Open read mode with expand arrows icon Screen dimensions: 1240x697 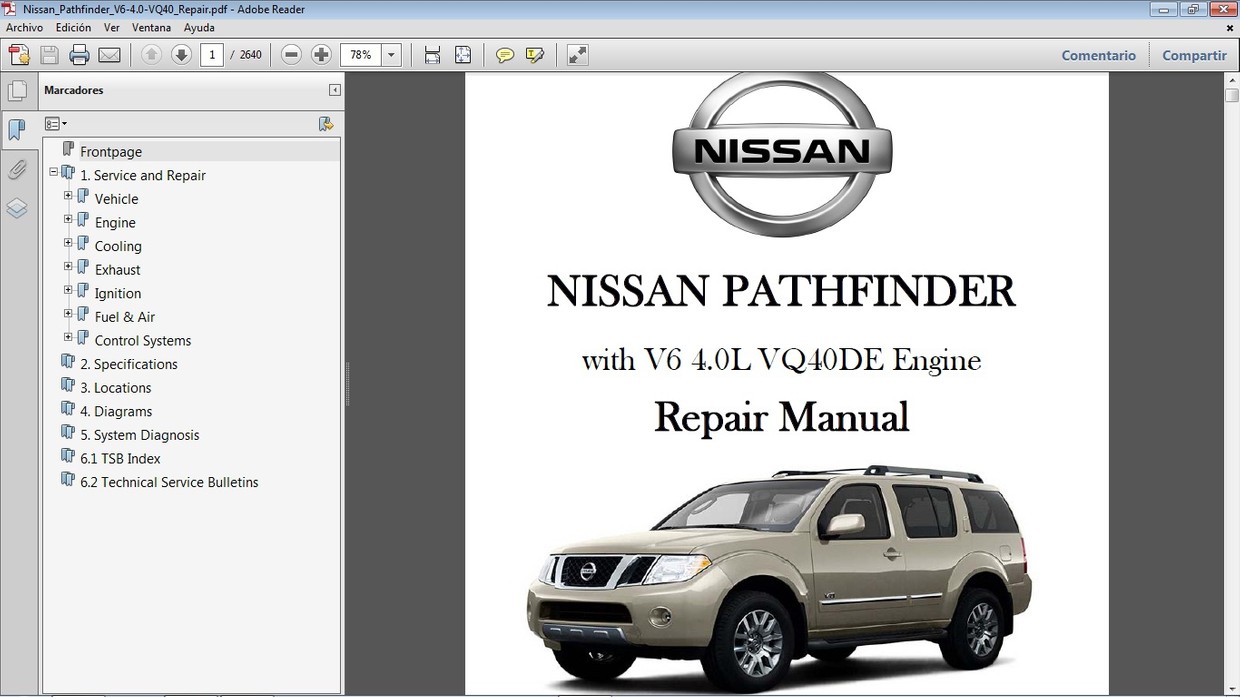[577, 55]
